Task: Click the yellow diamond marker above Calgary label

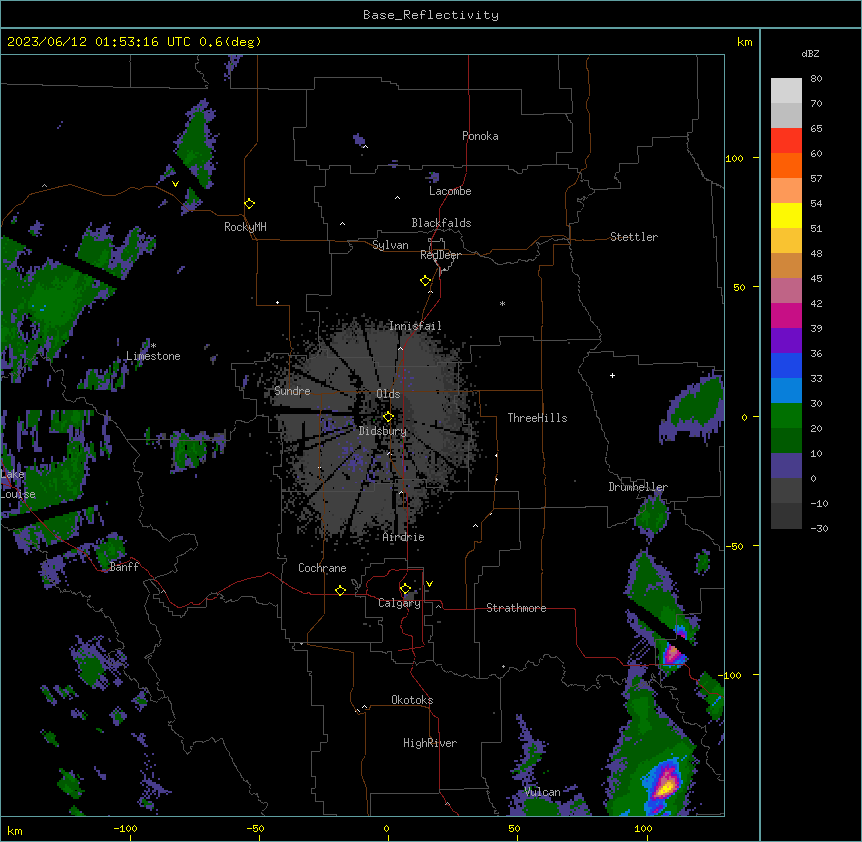Action: [x=405, y=589]
